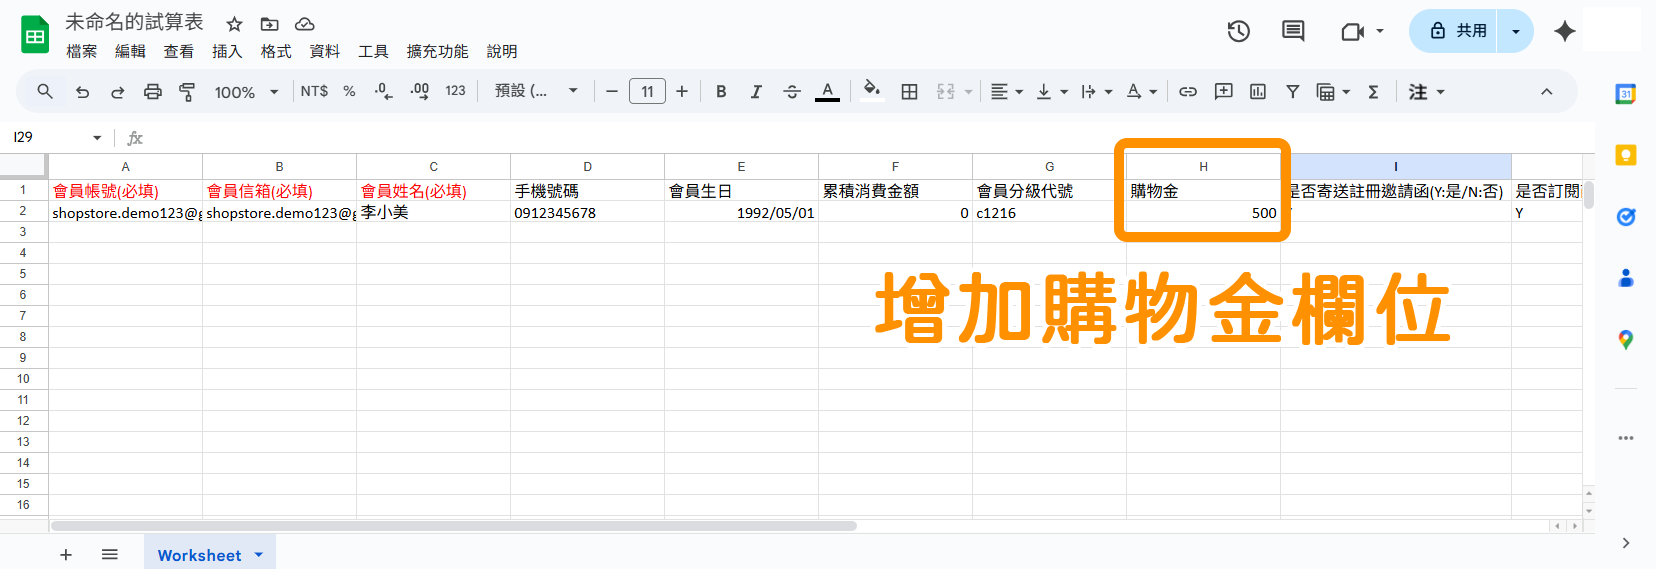Image resolution: width=1656 pixels, height=569 pixels.
Task: Open Google Calendar side panel
Action: click(x=1626, y=94)
